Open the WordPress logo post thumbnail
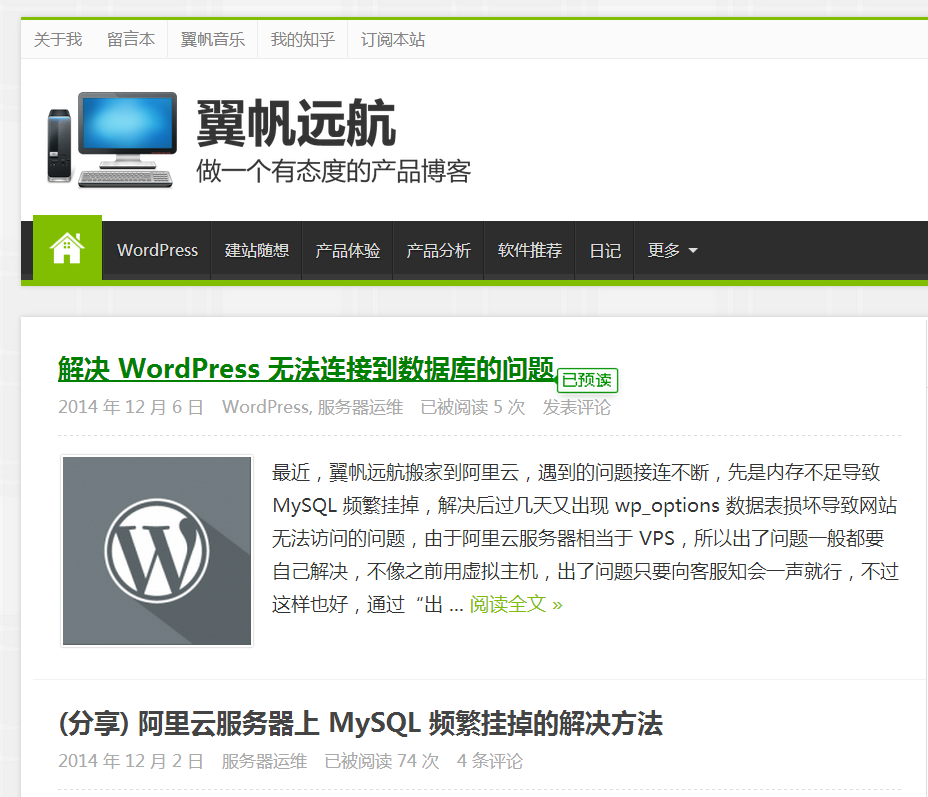Image resolution: width=928 pixels, height=797 pixels. click(x=157, y=551)
